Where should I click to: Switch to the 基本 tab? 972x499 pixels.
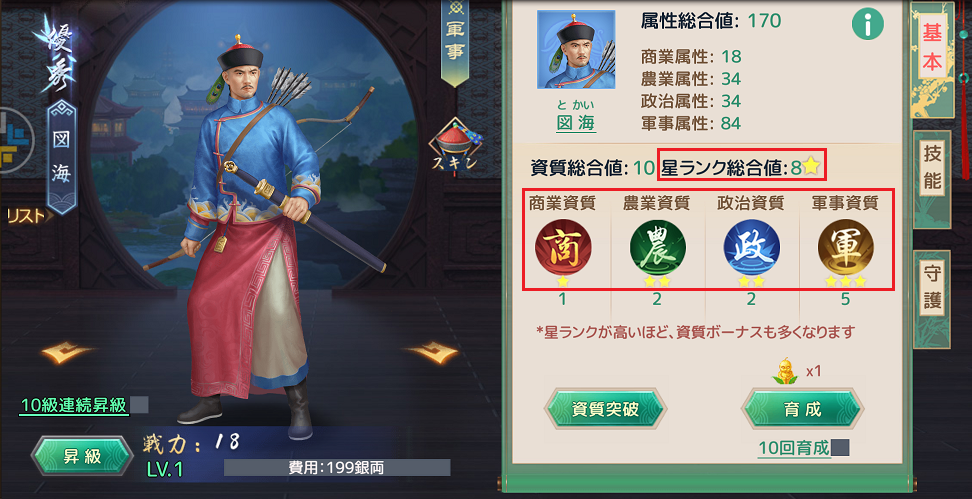point(932,48)
